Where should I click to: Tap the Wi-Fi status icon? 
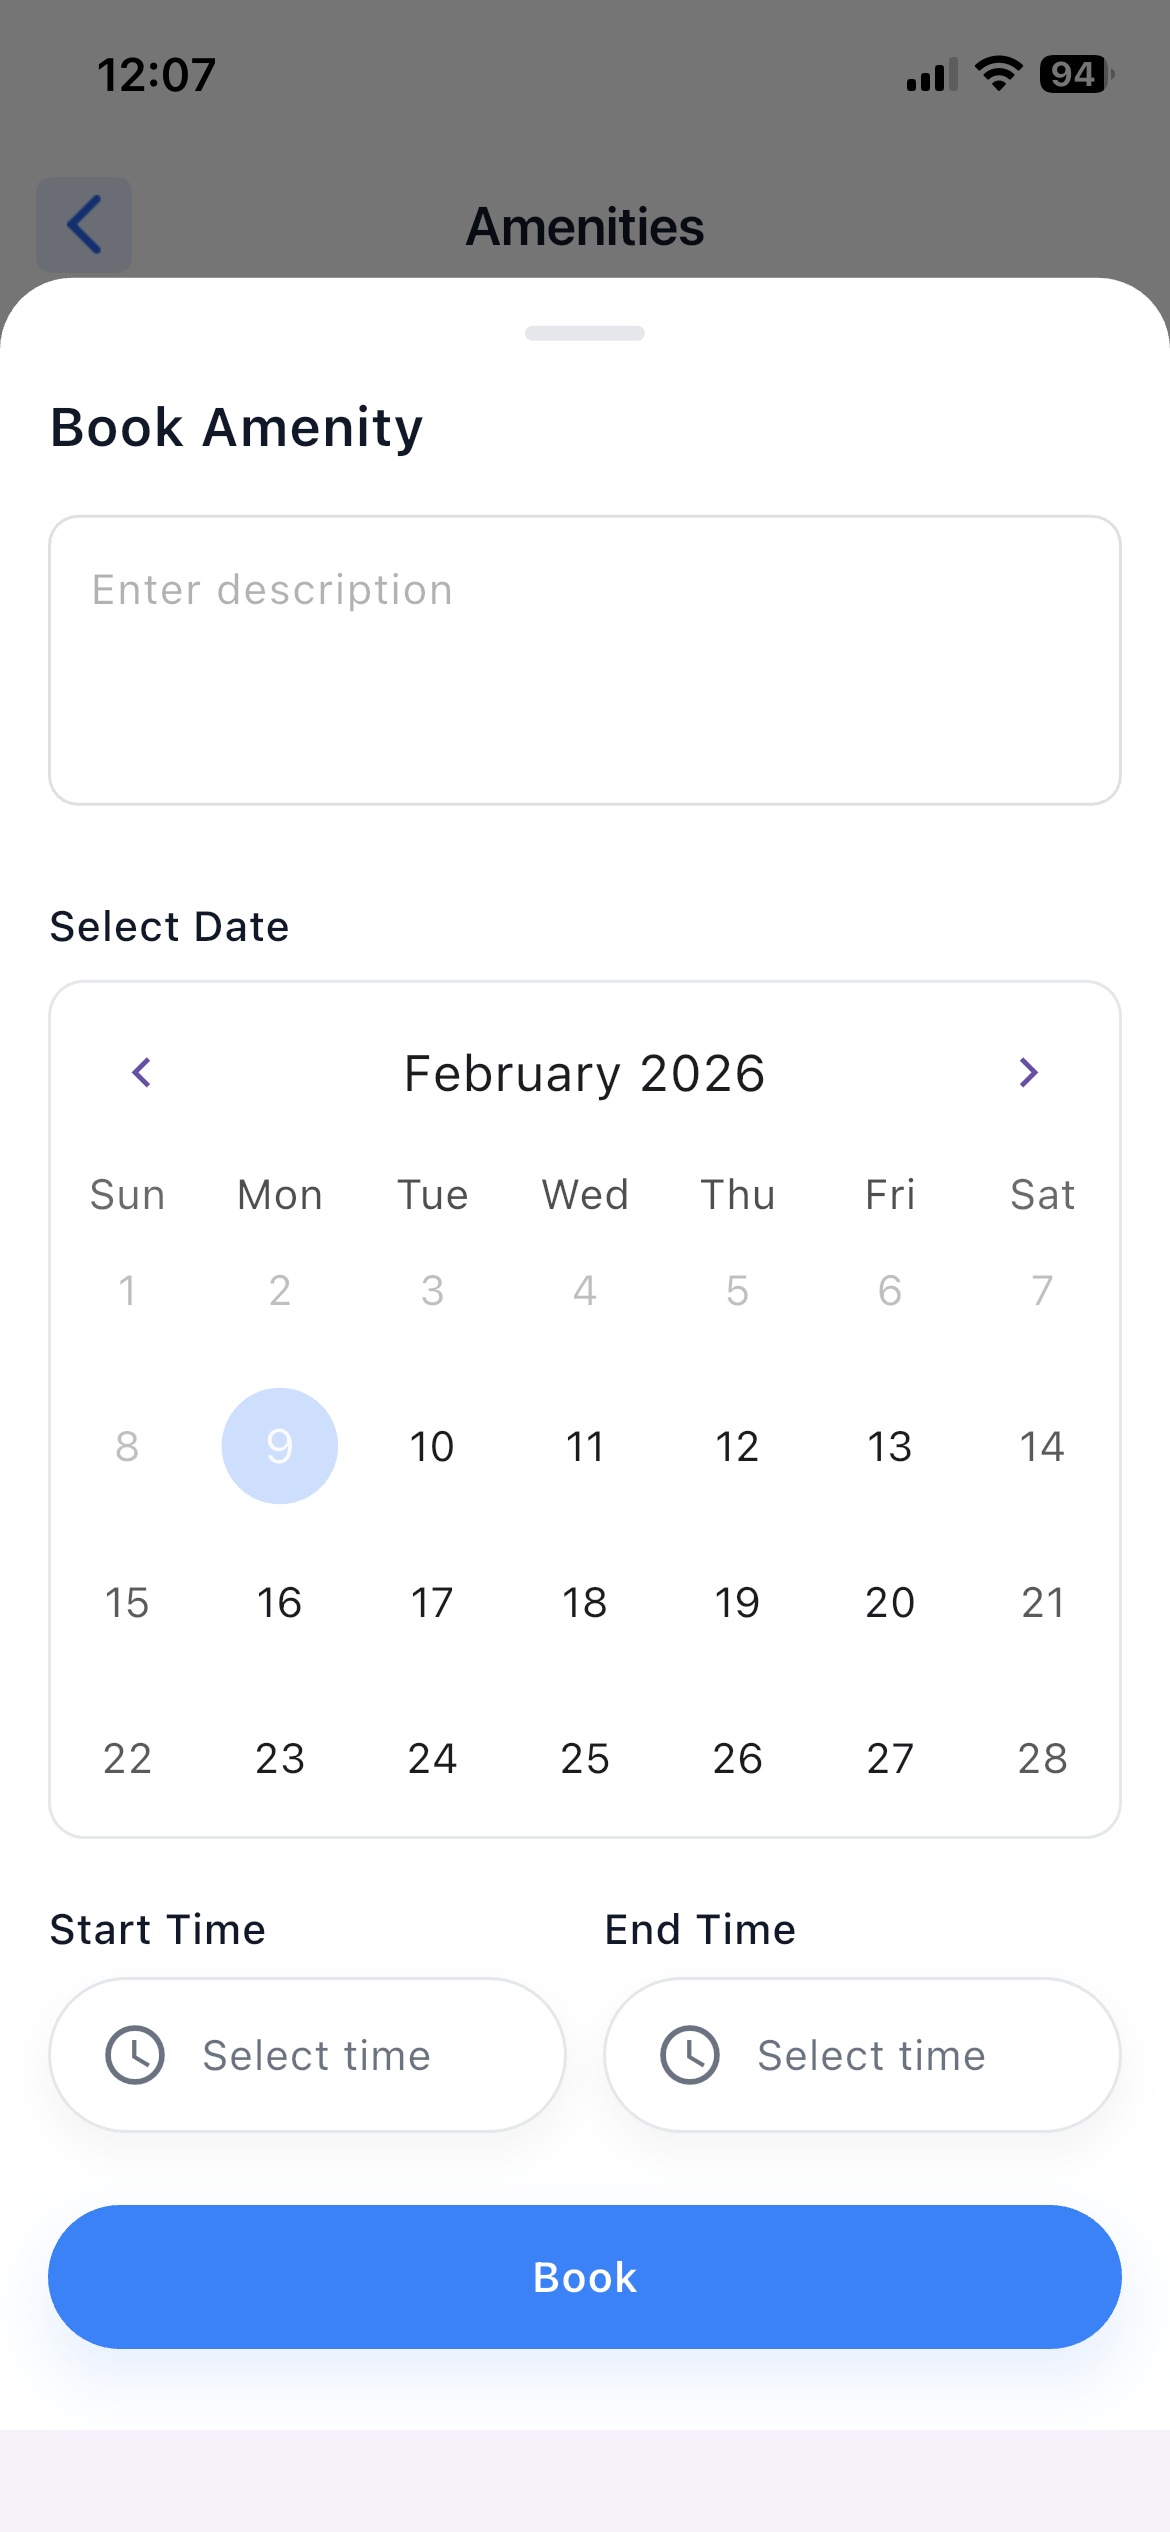(x=998, y=74)
